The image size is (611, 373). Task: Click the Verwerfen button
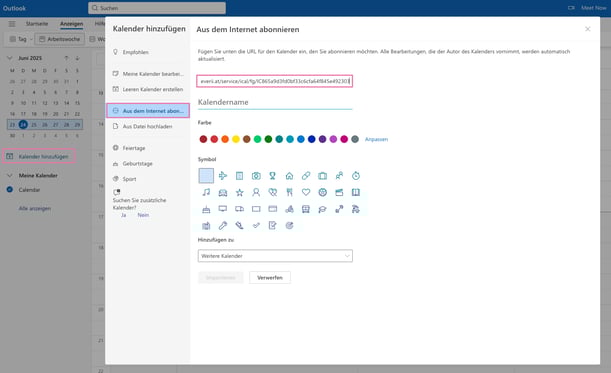[x=270, y=278]
